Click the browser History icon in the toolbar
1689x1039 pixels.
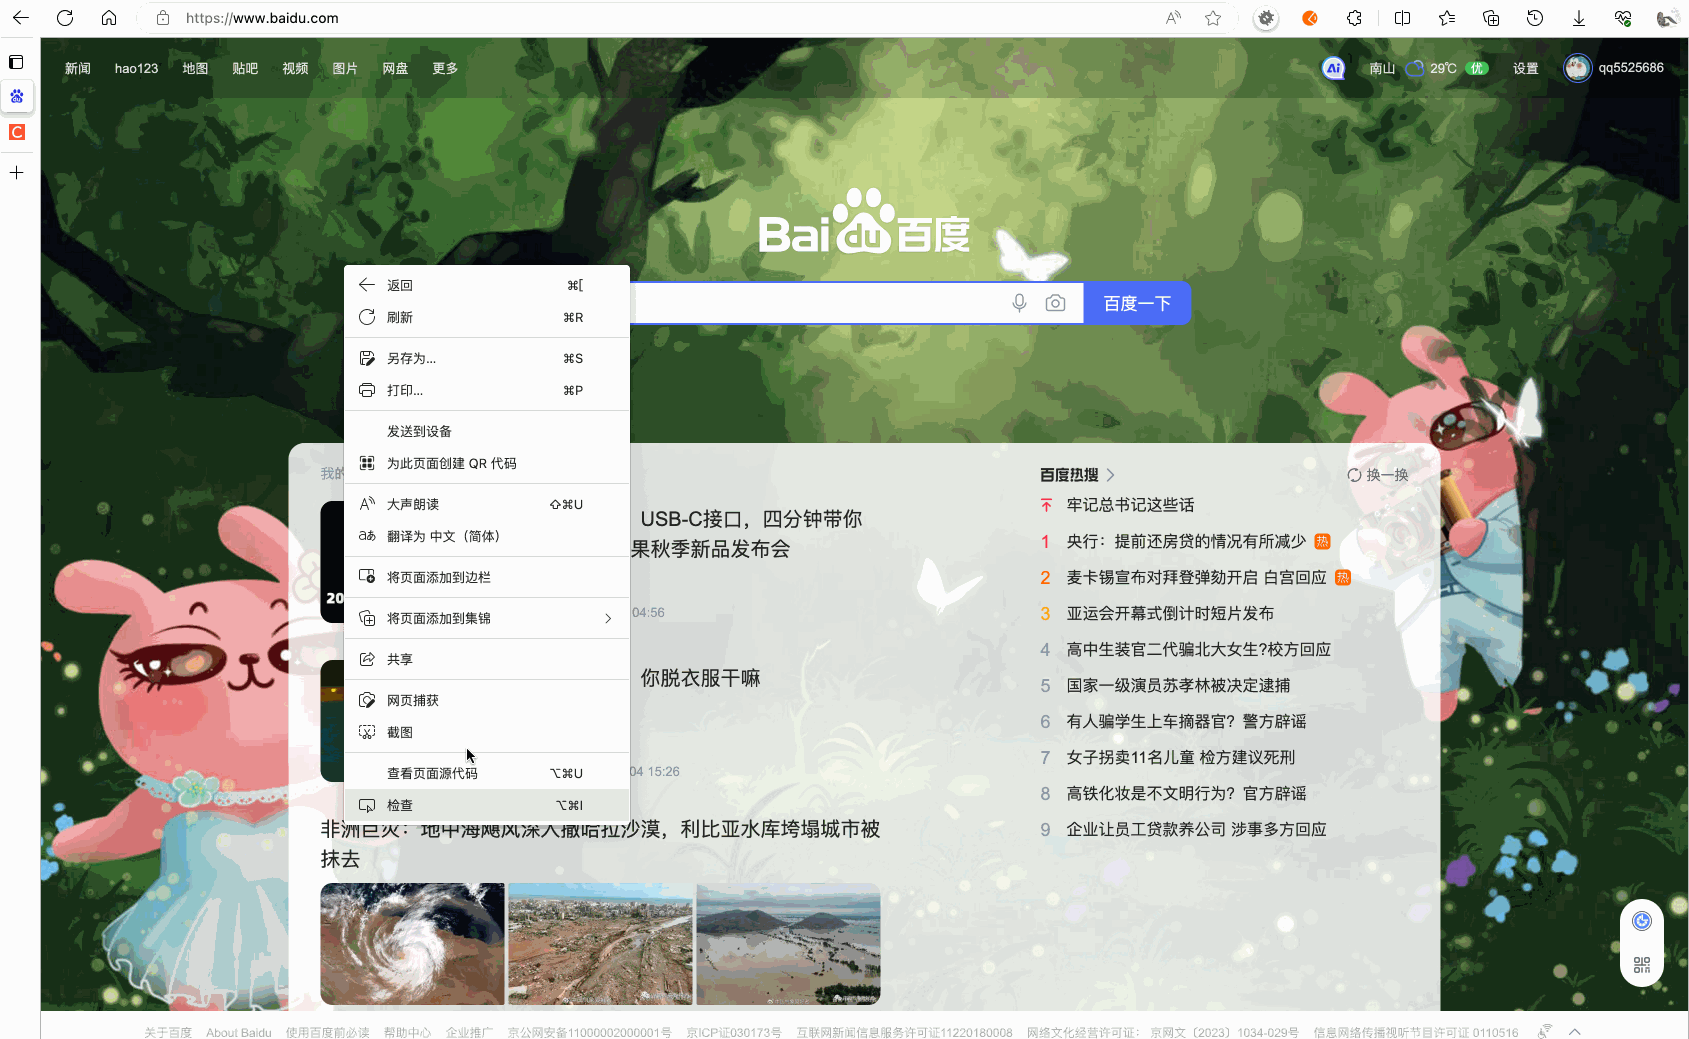[x=1534, y=17]
